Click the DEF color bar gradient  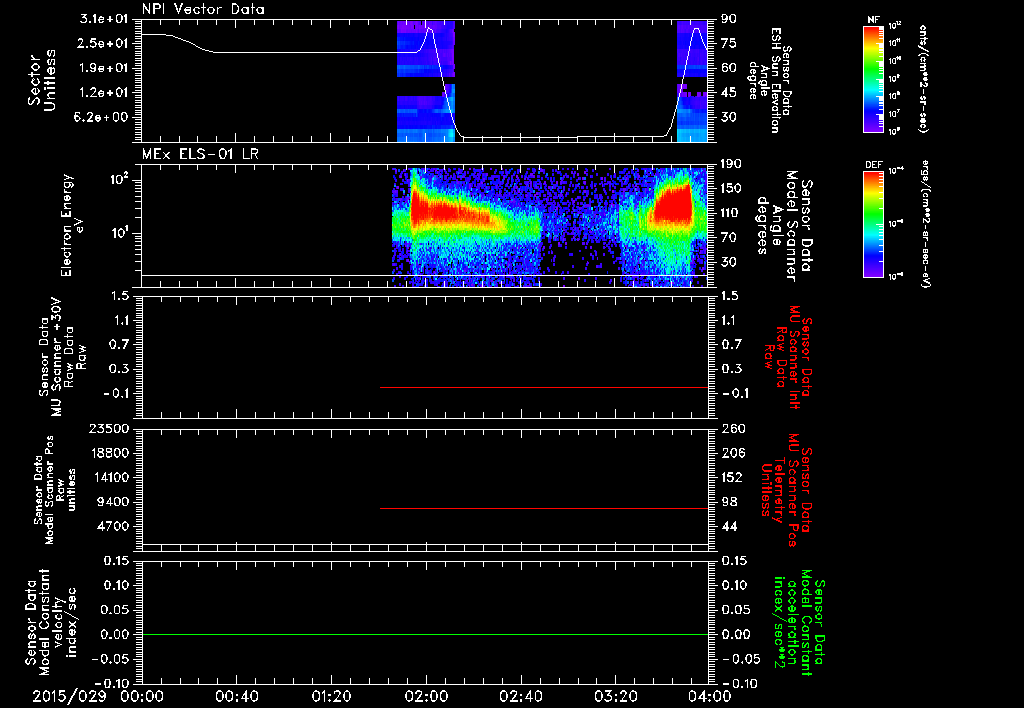coord(873,224)
